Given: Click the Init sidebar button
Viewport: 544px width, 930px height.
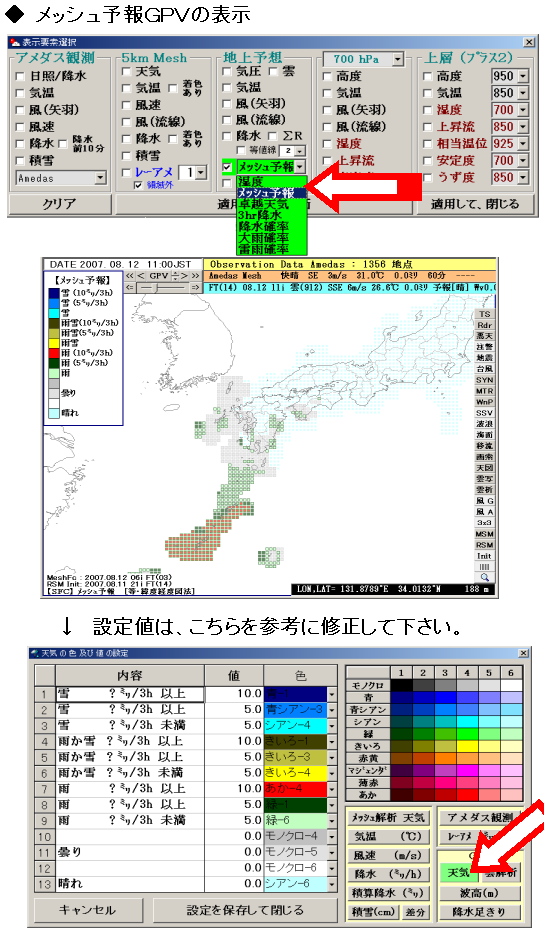Looking at the screenshot, I should tap(485, 556).
